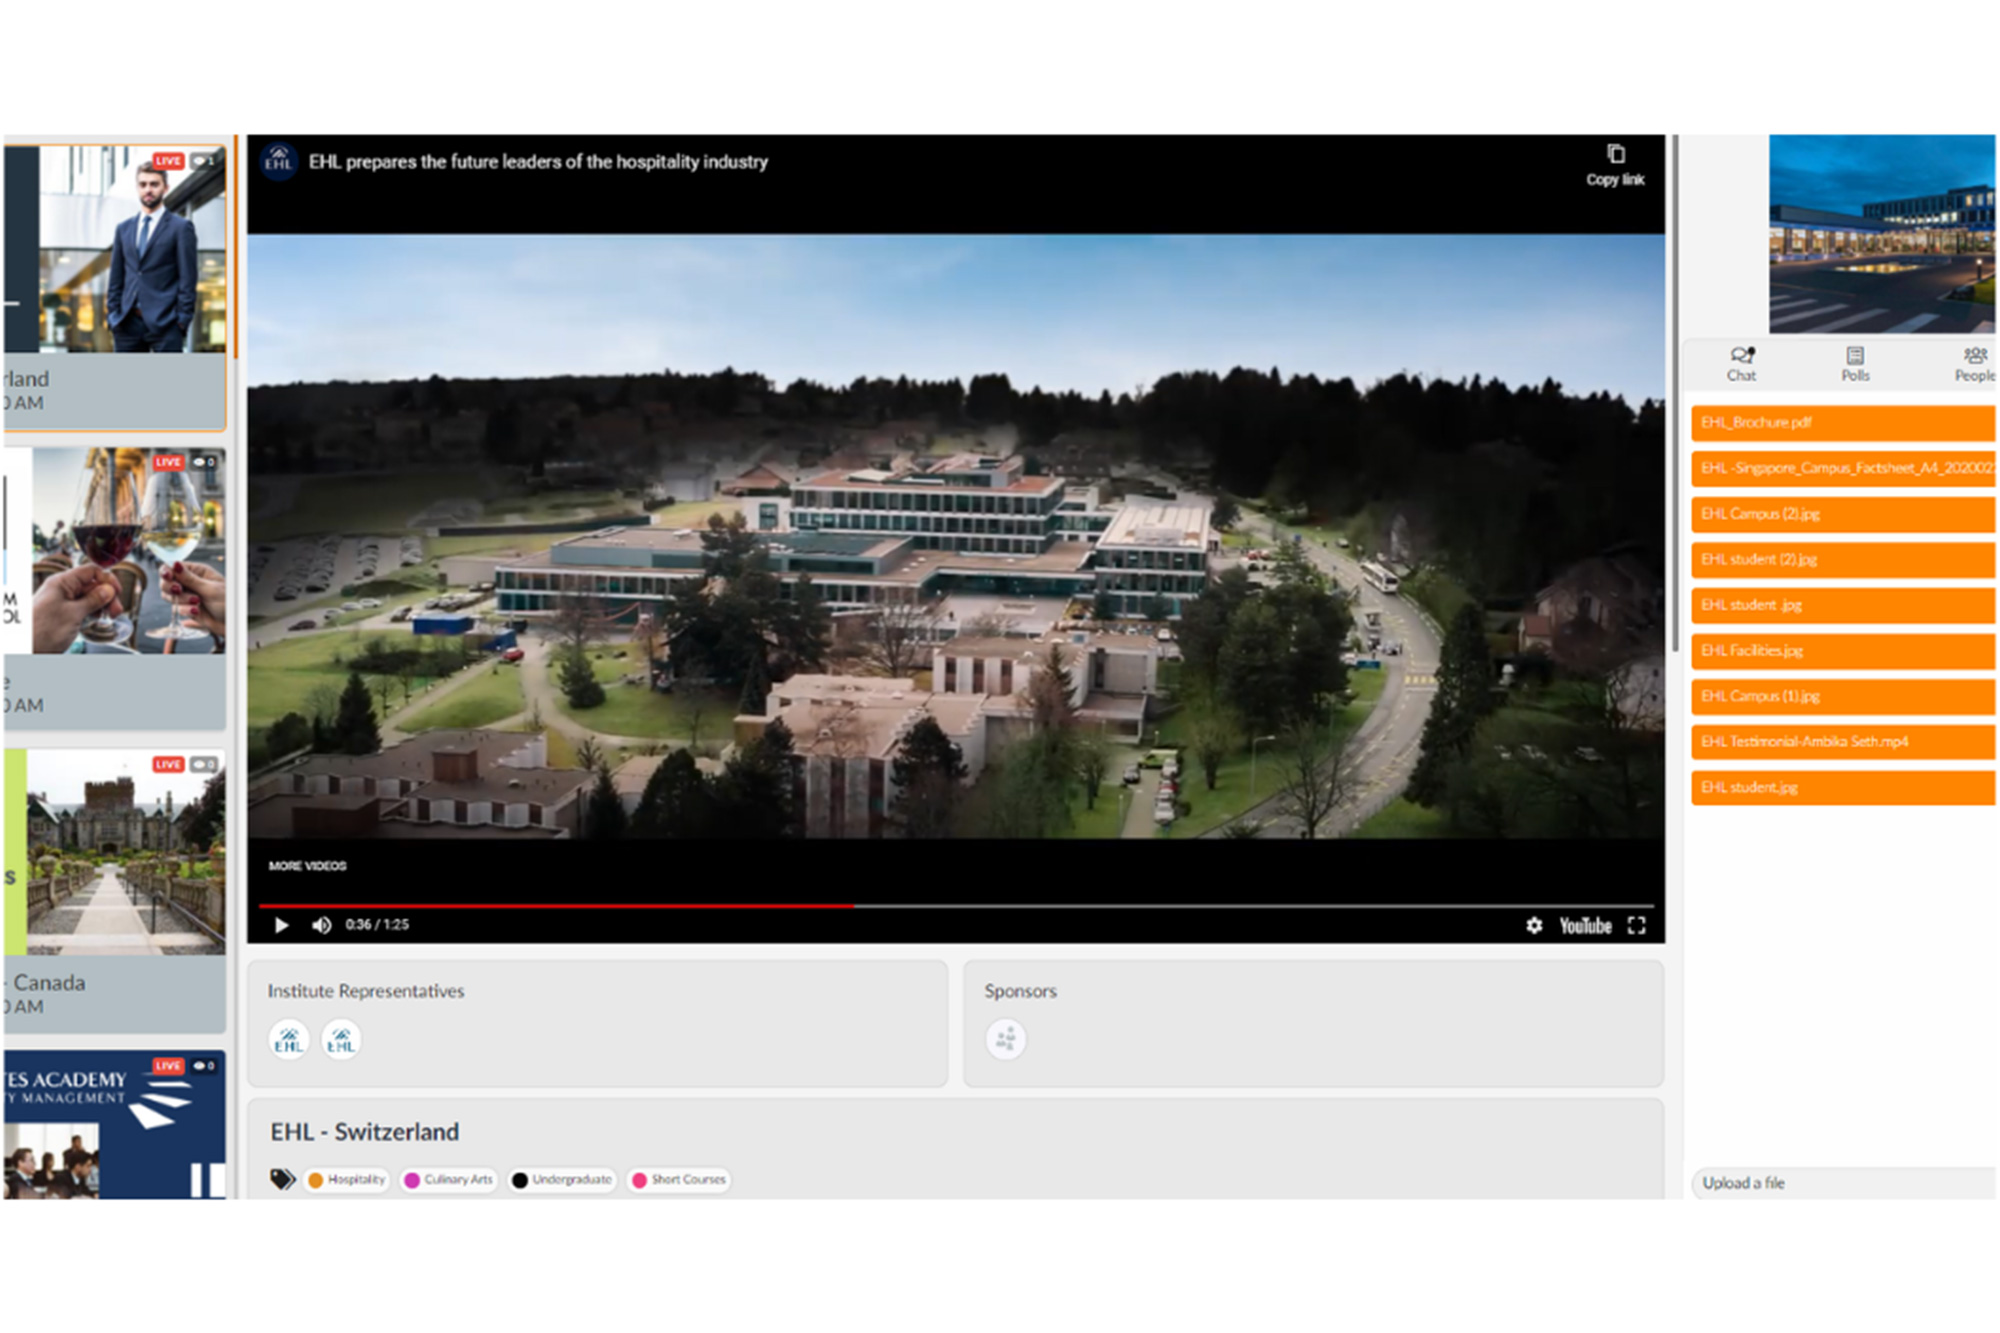Image resolution: width=2000 pixels, height=1333 pixels.
Task: Seek on the red video progress bar
Action: 556,906
